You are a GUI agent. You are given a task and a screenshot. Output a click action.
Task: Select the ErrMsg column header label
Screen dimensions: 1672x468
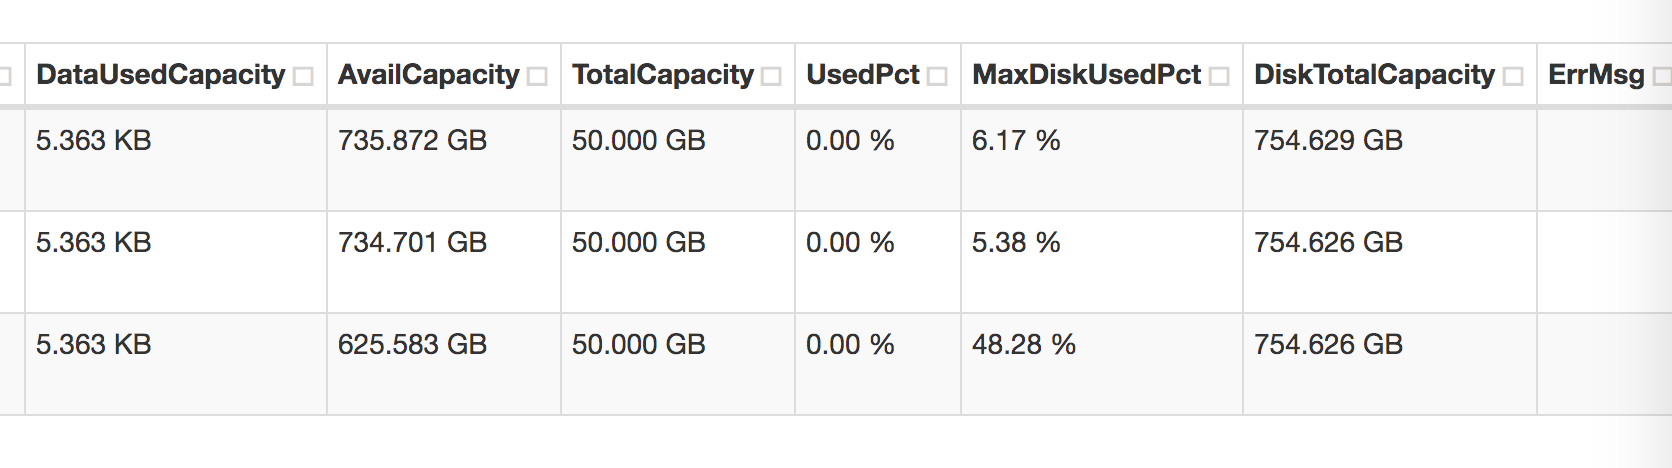(x=1596, y=75)
